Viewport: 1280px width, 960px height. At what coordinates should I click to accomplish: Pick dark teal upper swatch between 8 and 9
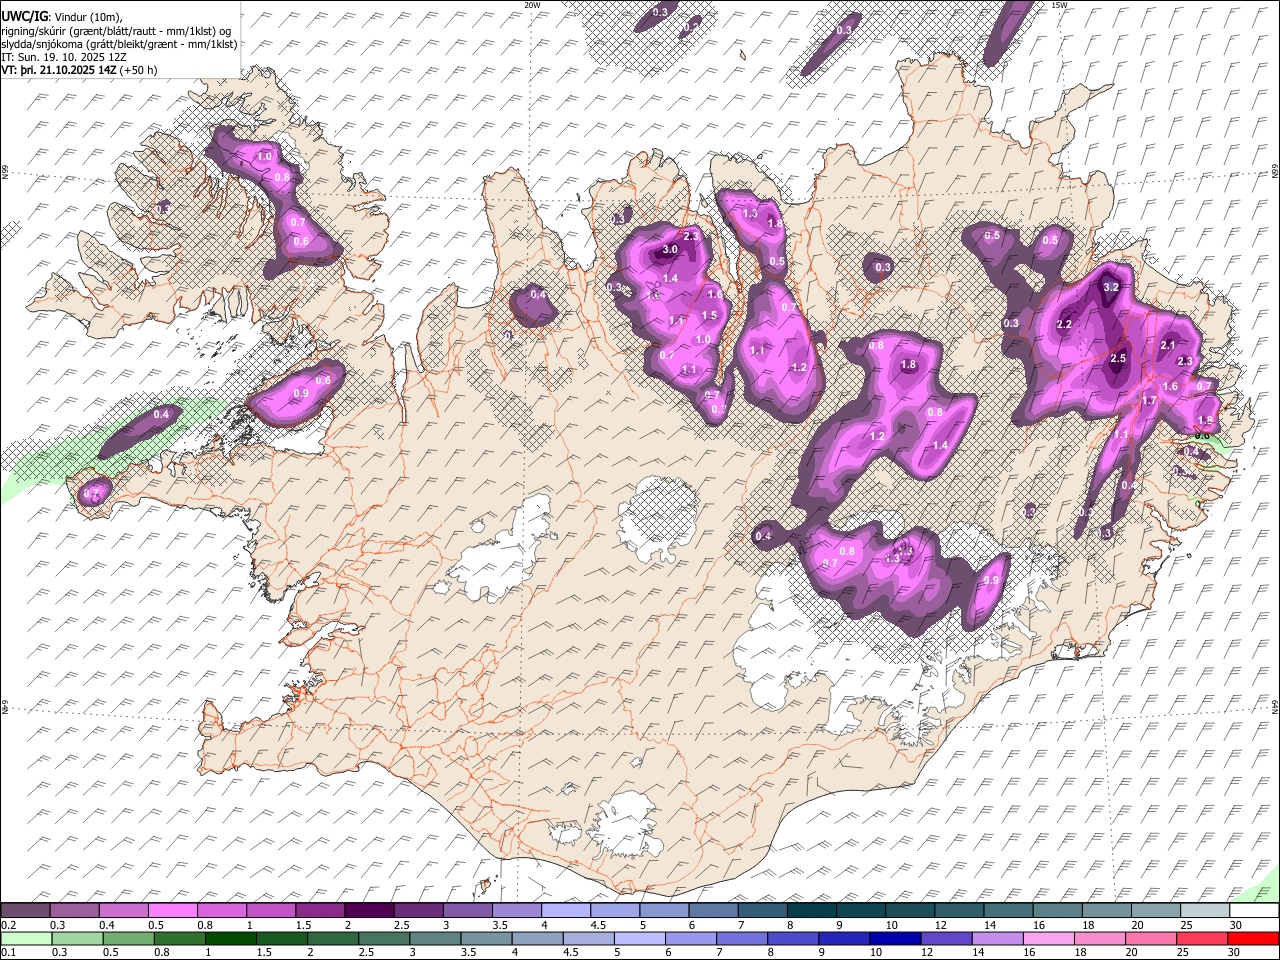810,911
